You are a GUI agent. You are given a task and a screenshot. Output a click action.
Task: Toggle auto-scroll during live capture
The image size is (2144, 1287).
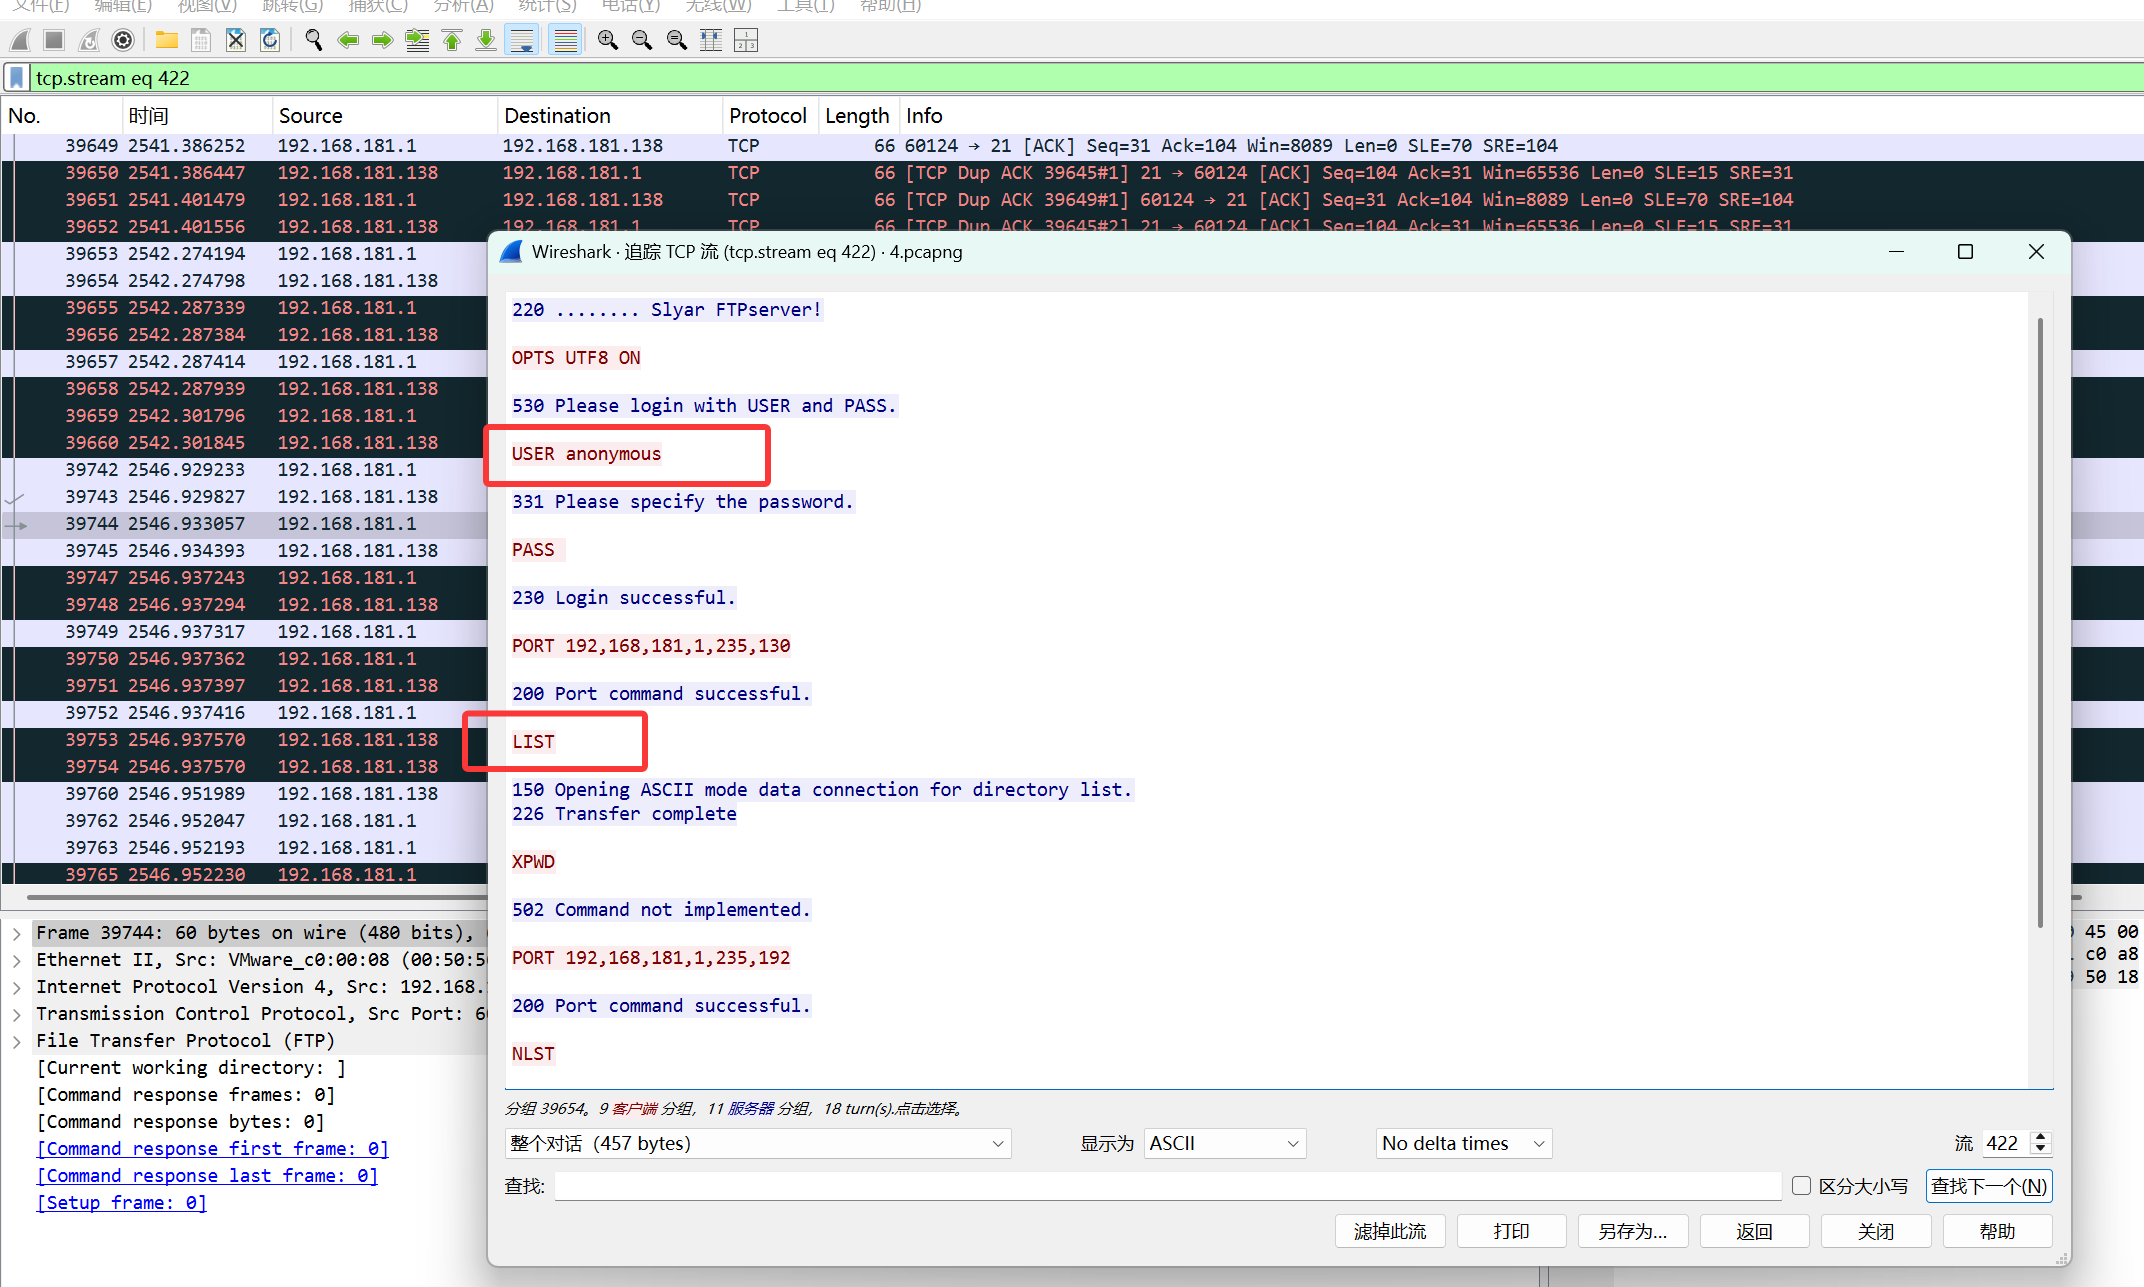coord(522,40)
